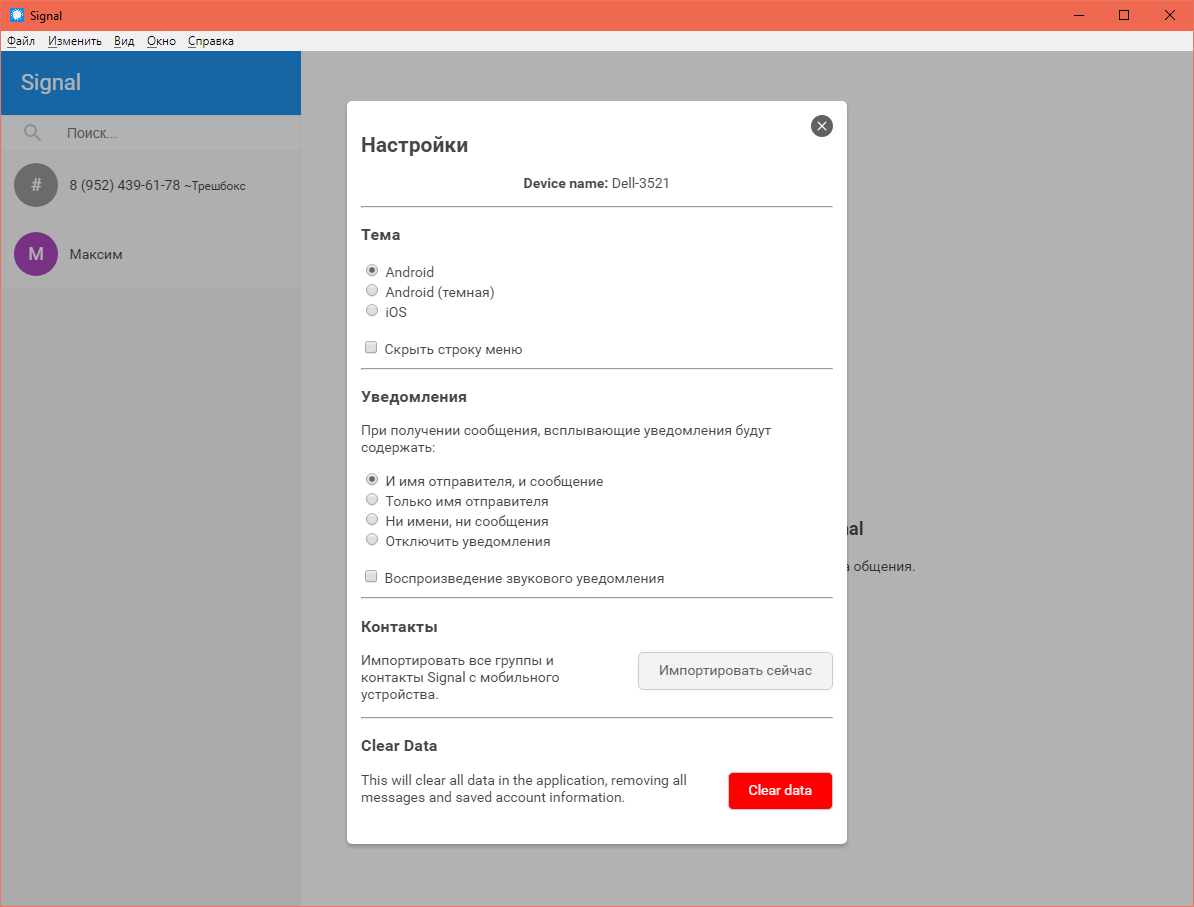
Task: Close the Signal application window
Action: (1170, 15)
